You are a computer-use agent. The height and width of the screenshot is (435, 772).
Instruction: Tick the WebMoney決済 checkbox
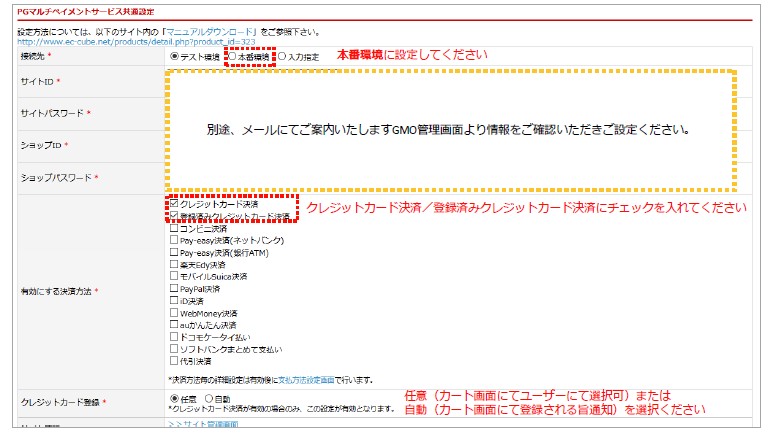174,312
